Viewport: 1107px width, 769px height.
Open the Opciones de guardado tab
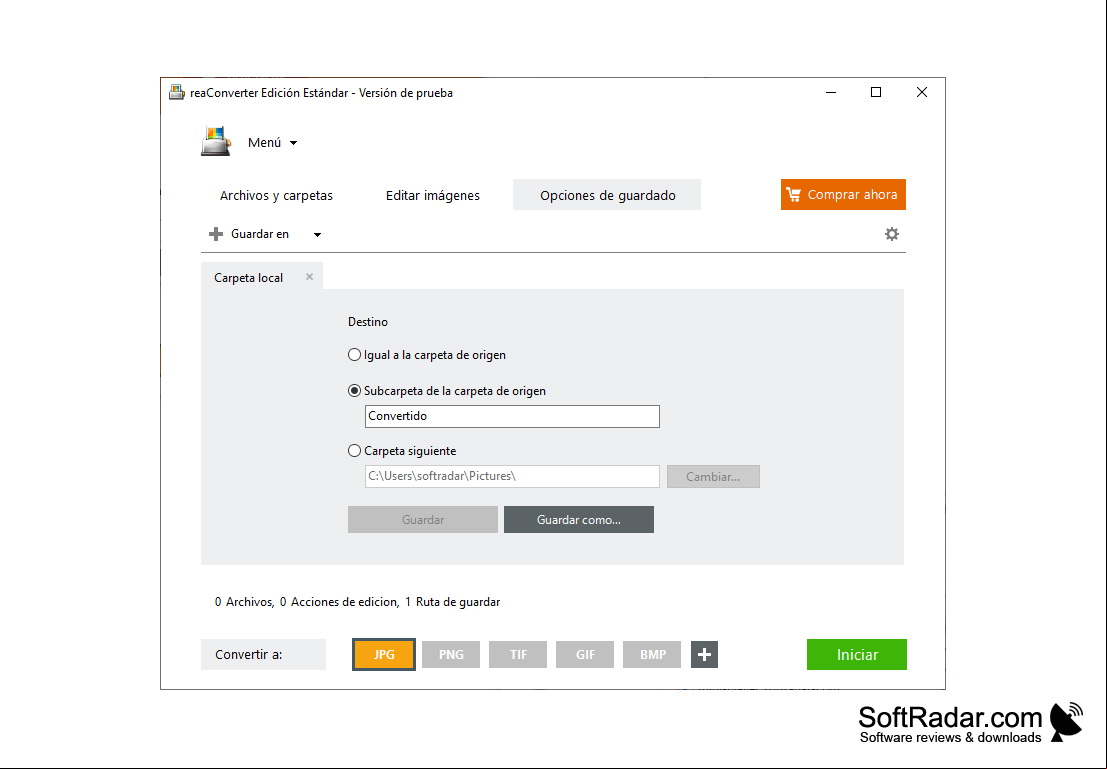coord(607,195)
